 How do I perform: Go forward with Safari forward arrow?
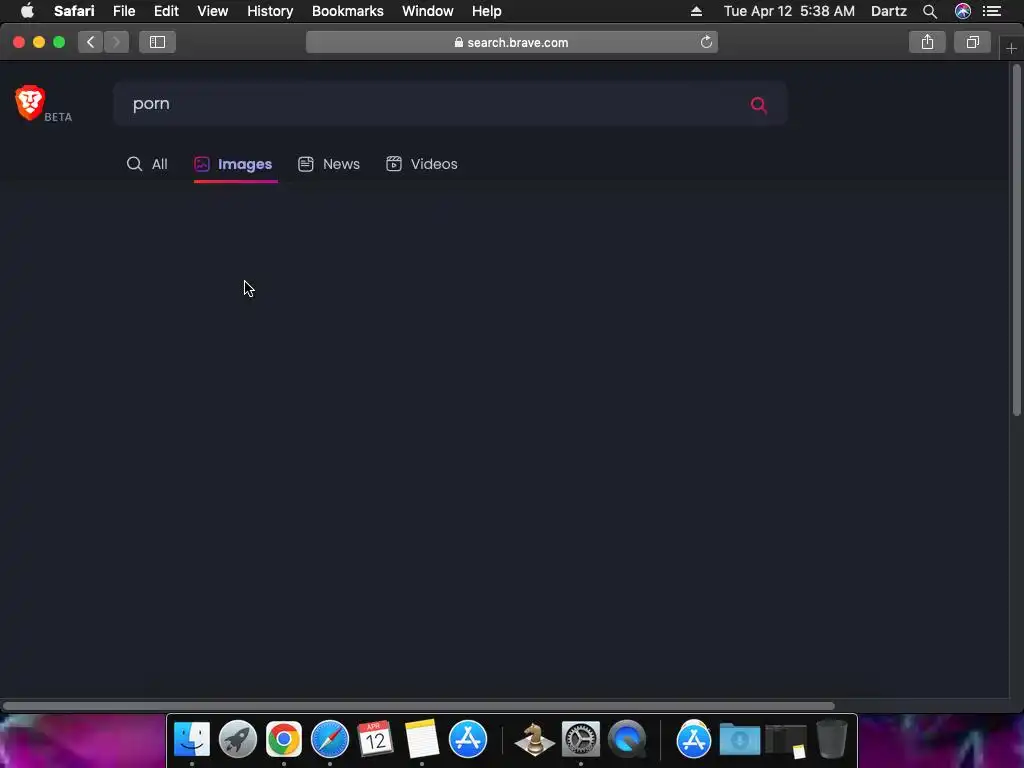coord(116,42)
